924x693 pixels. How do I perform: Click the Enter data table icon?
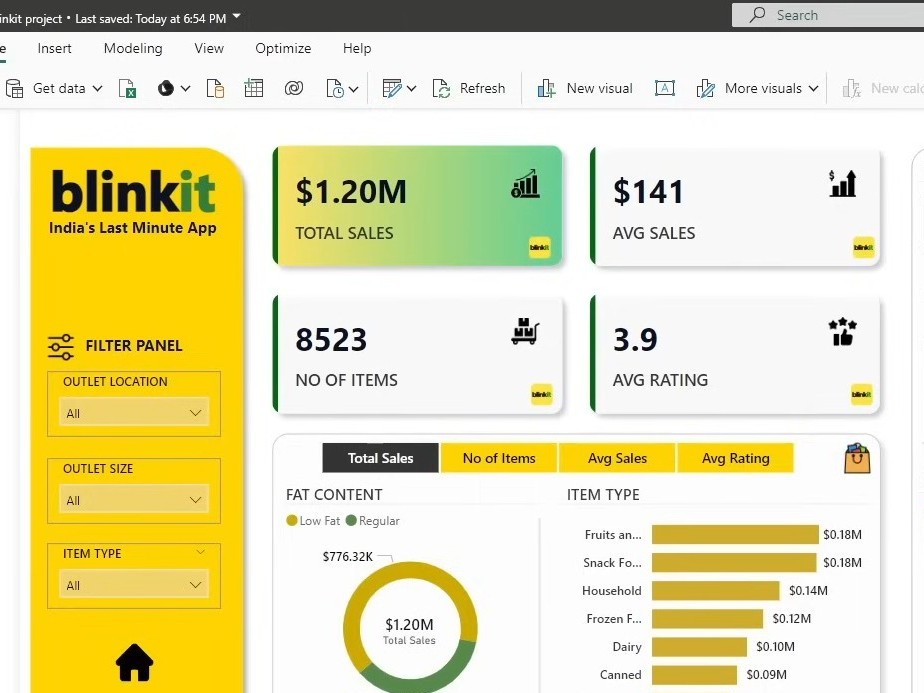(x=254, y=89)
